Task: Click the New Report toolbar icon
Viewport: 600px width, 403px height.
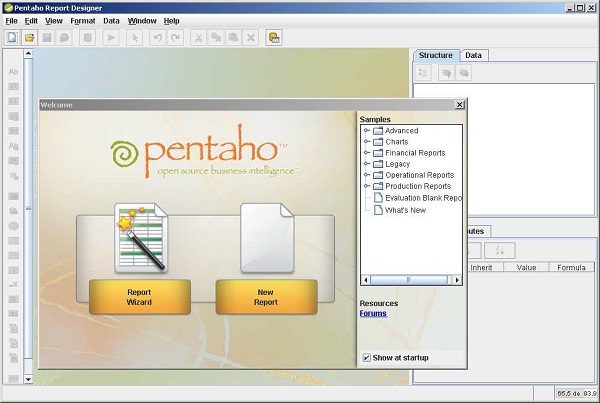Action: click(12, 38)
